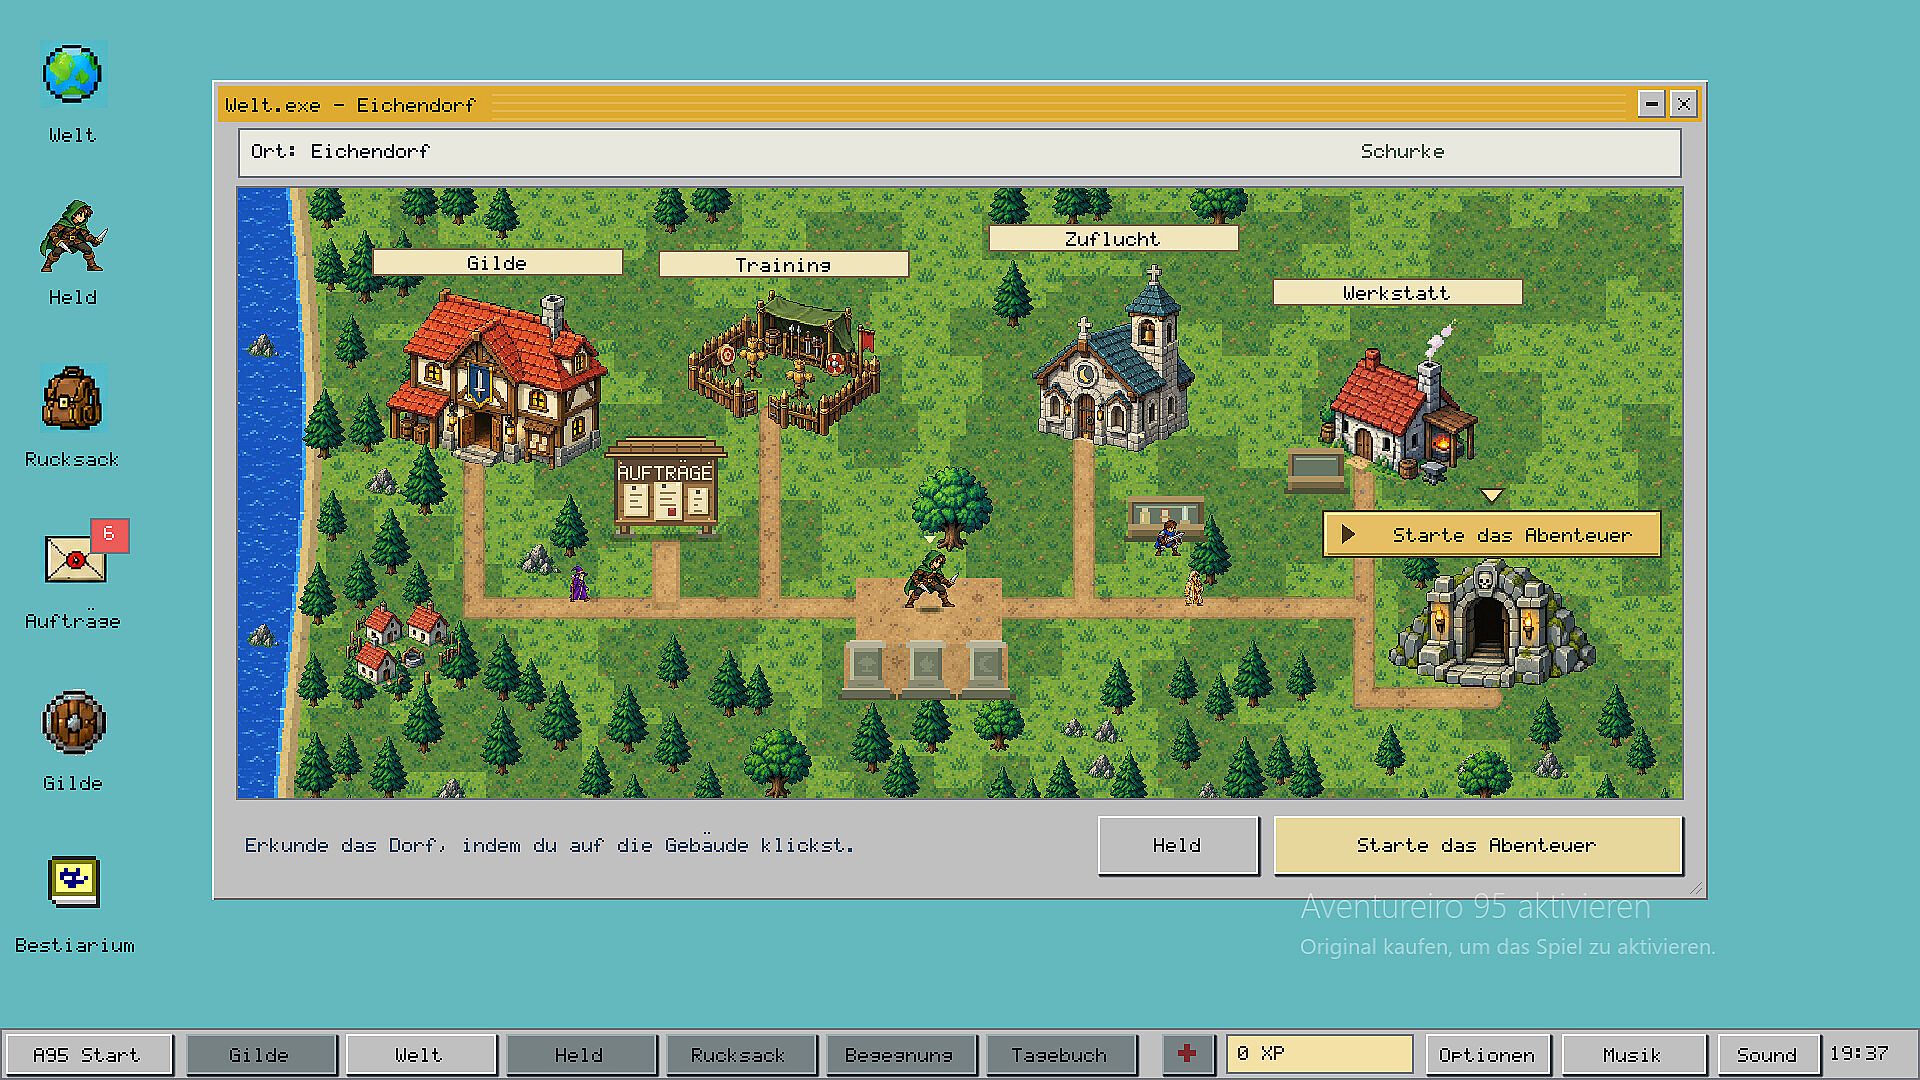Open Optionen in the taskbar
This screenshot has height=1080, width=1920.
tap(1487, 1055)
